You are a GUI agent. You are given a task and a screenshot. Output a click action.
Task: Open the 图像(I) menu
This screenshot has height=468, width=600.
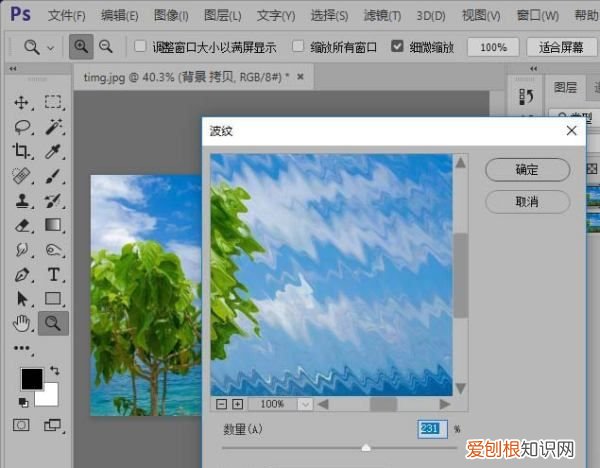(x=171, y=16)
